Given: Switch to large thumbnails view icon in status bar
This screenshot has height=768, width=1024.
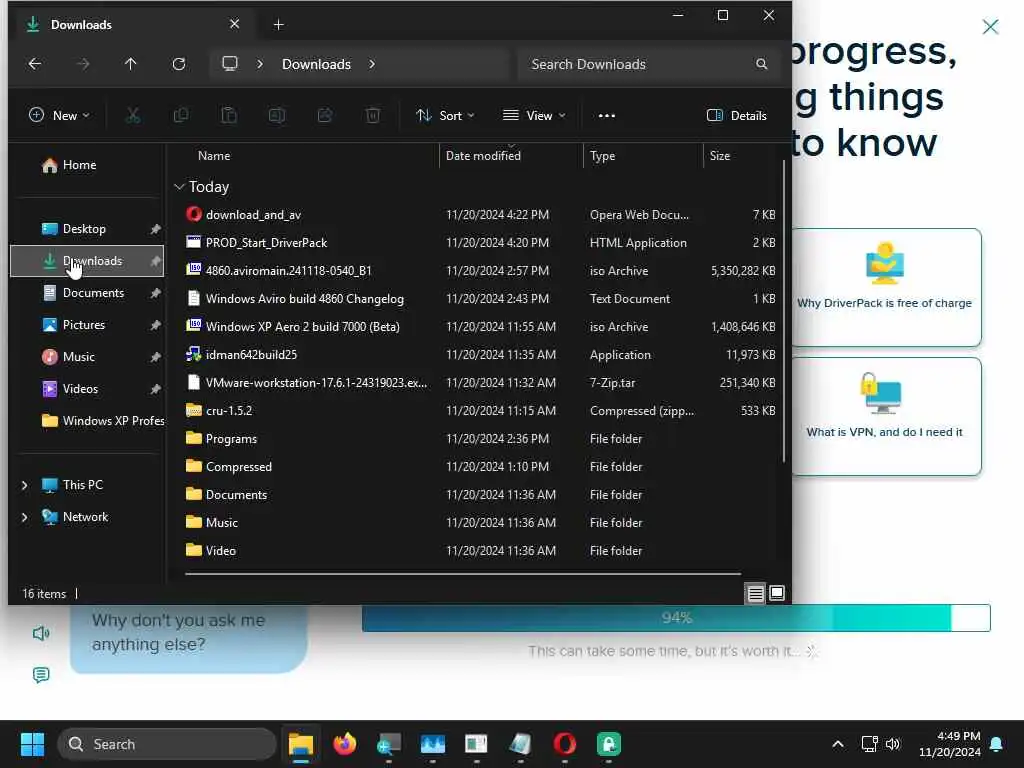Looking at the screenshot, I should (x=776, y=594).
